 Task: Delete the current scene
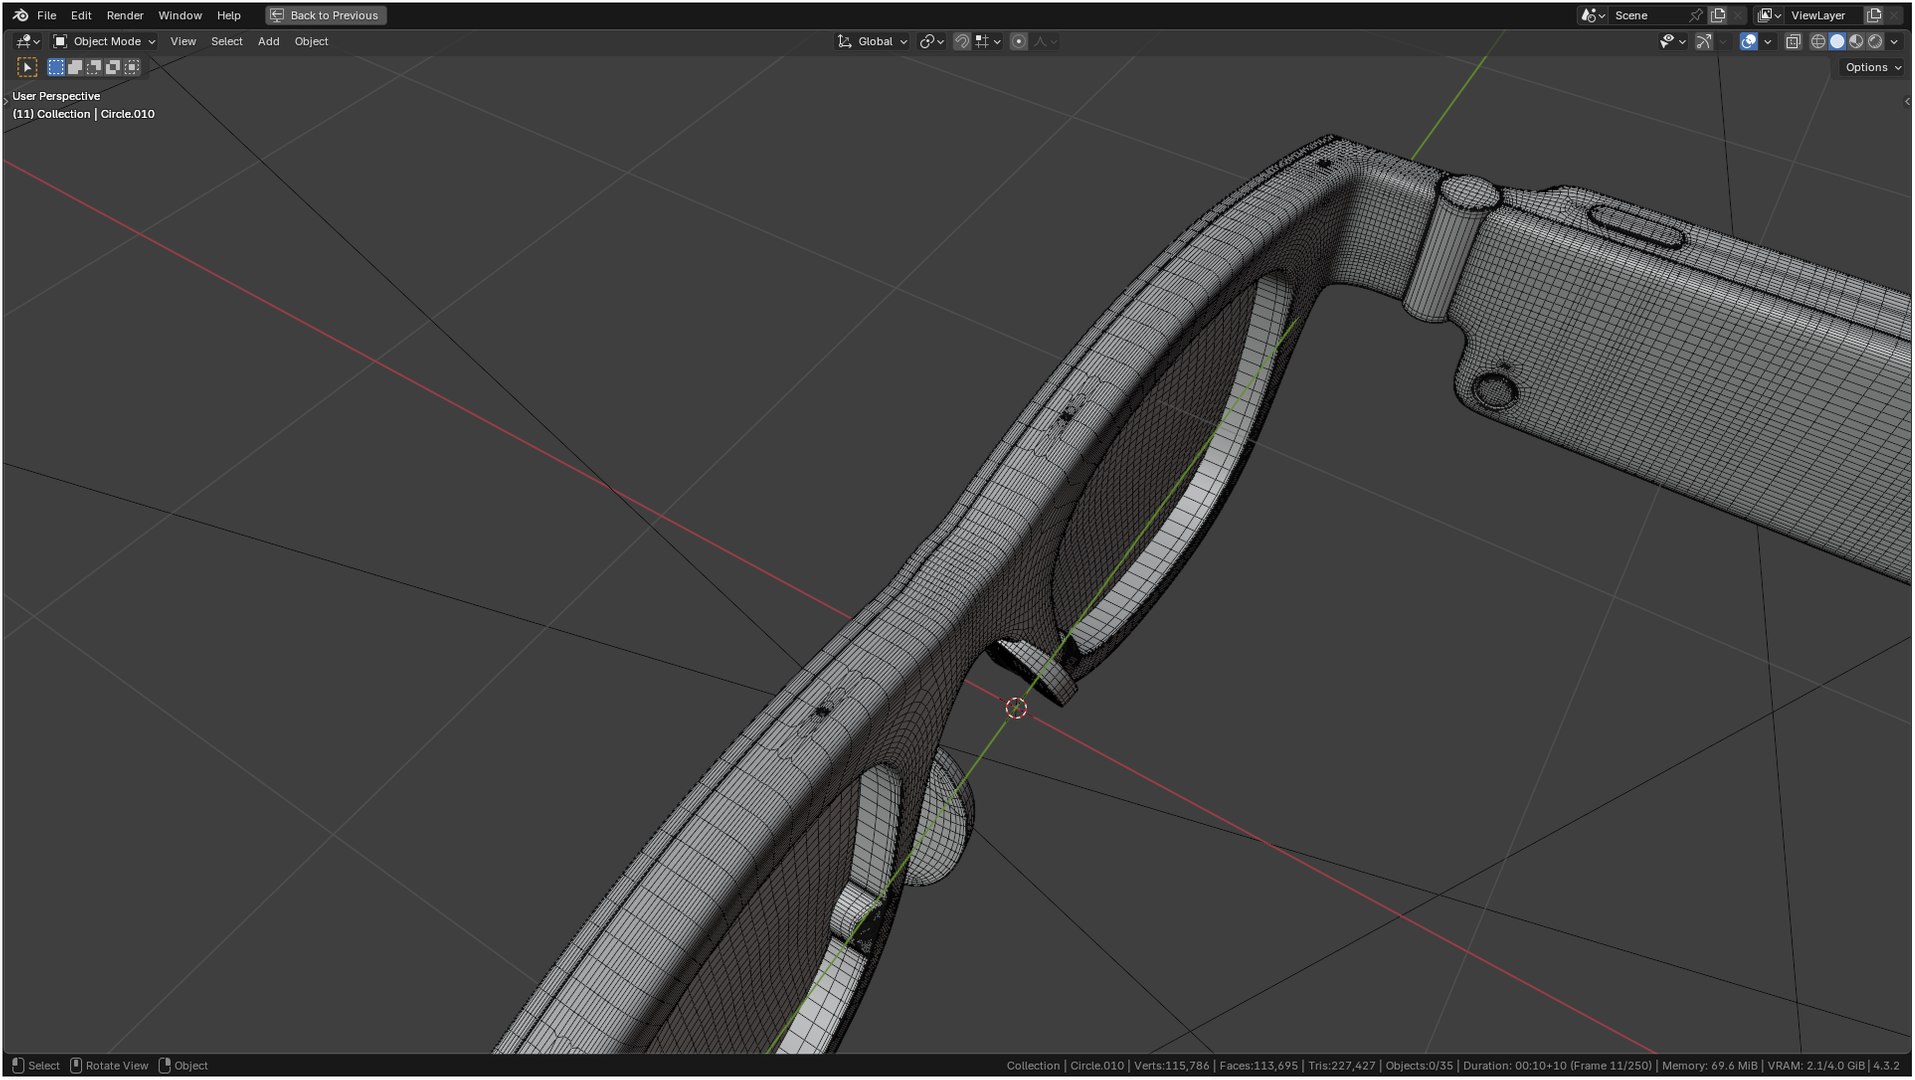[x=1739, y=15]
